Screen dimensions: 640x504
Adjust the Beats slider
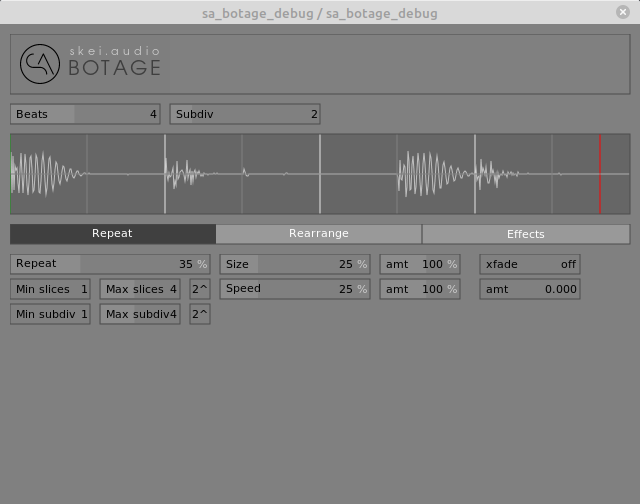point(85,114)
